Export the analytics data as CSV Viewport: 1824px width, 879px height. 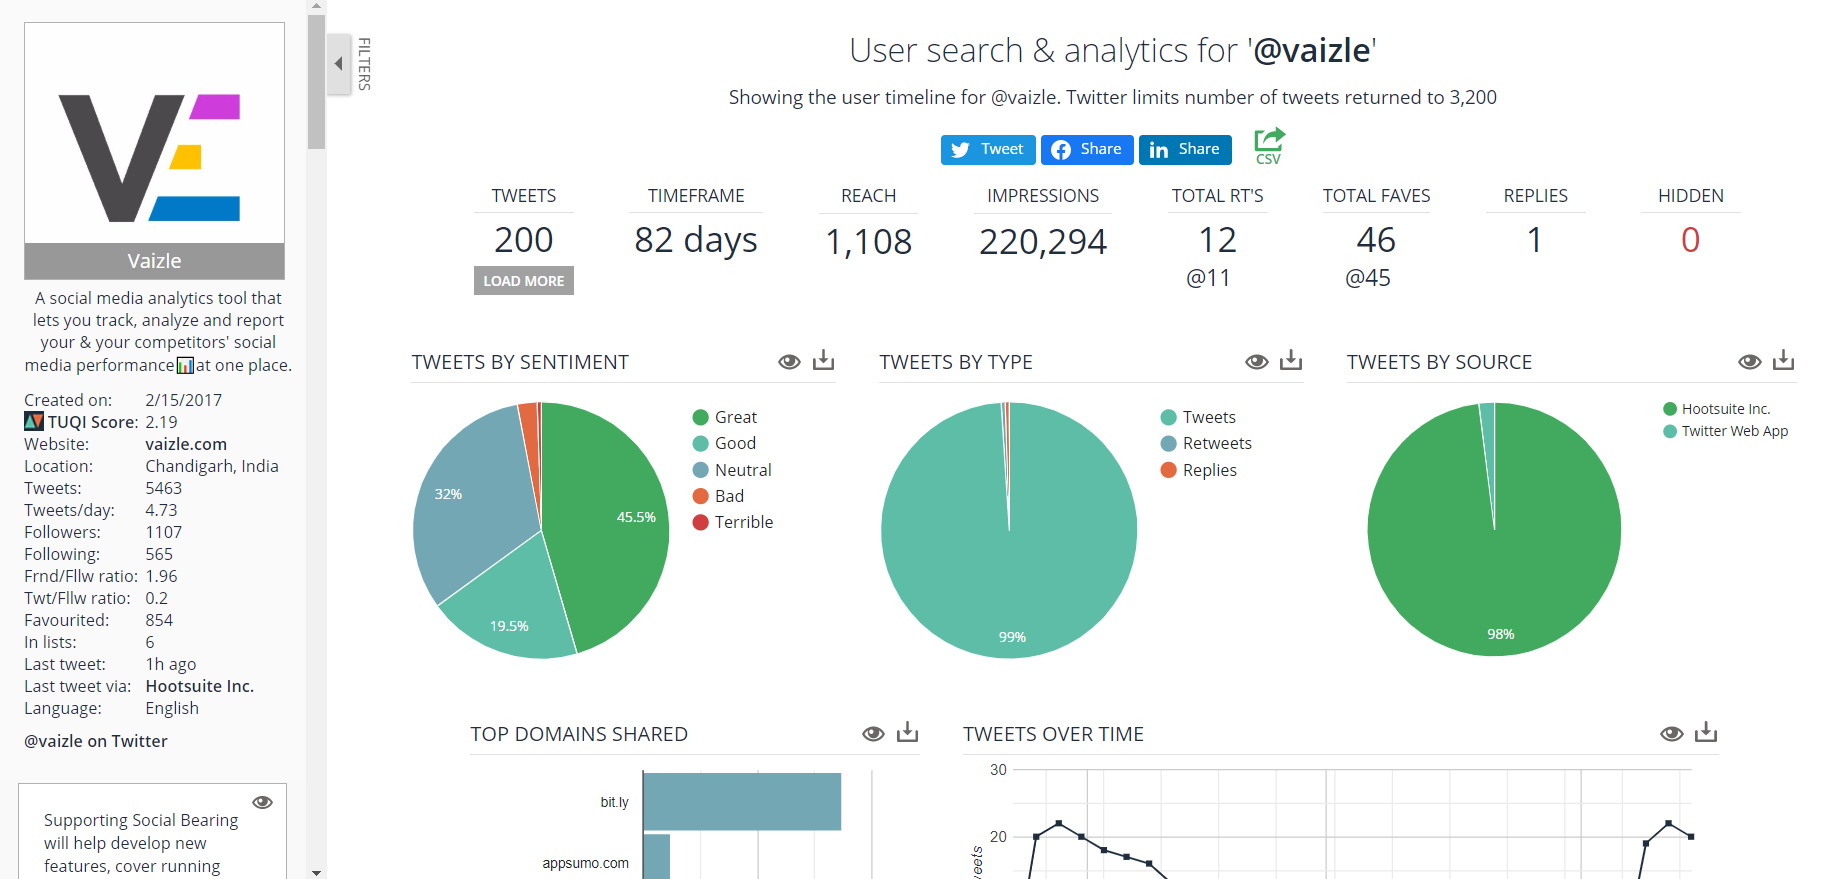pos(1268,143)
